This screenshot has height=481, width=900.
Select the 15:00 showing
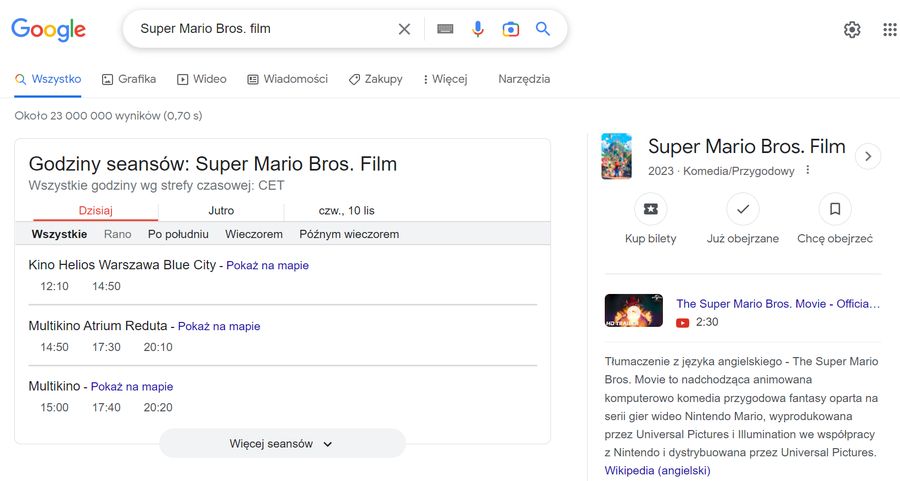(55, 408)
